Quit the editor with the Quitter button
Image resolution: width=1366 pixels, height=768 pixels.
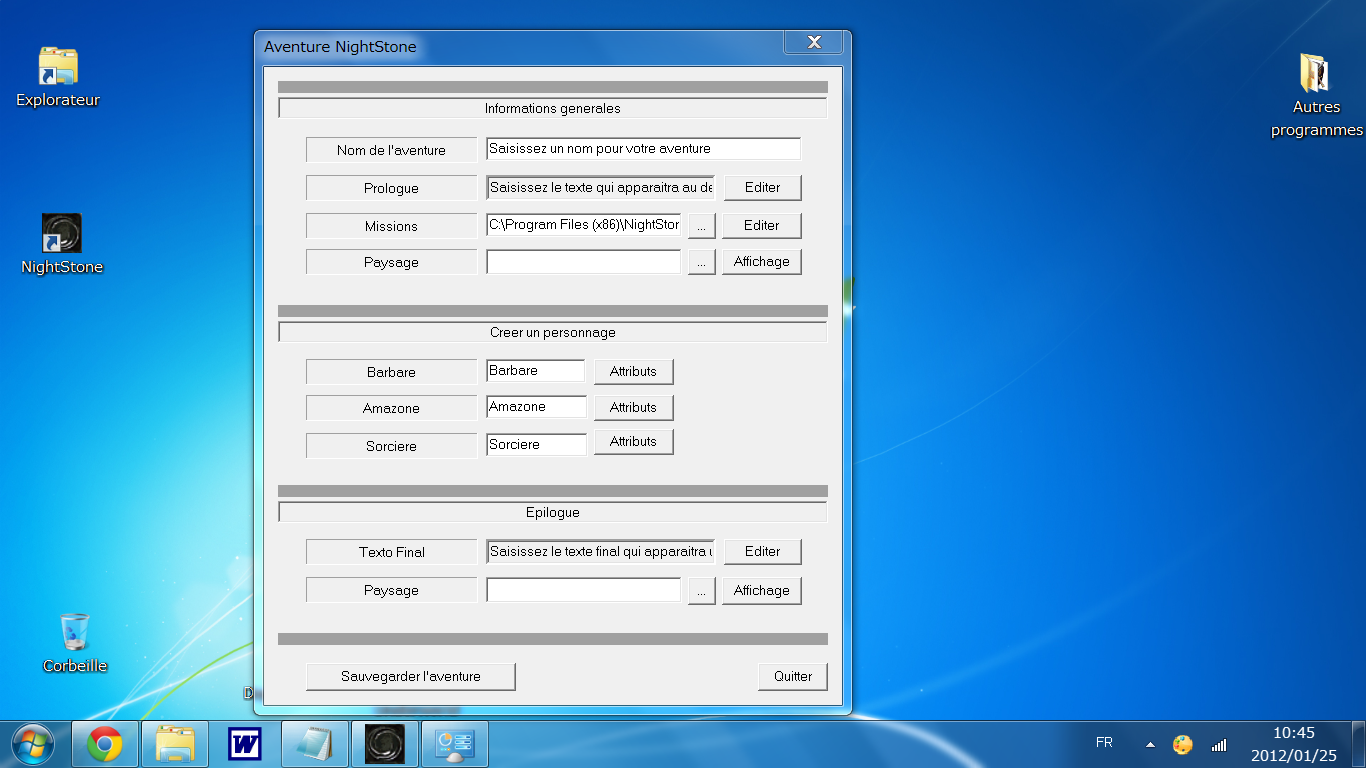[793, 676]
